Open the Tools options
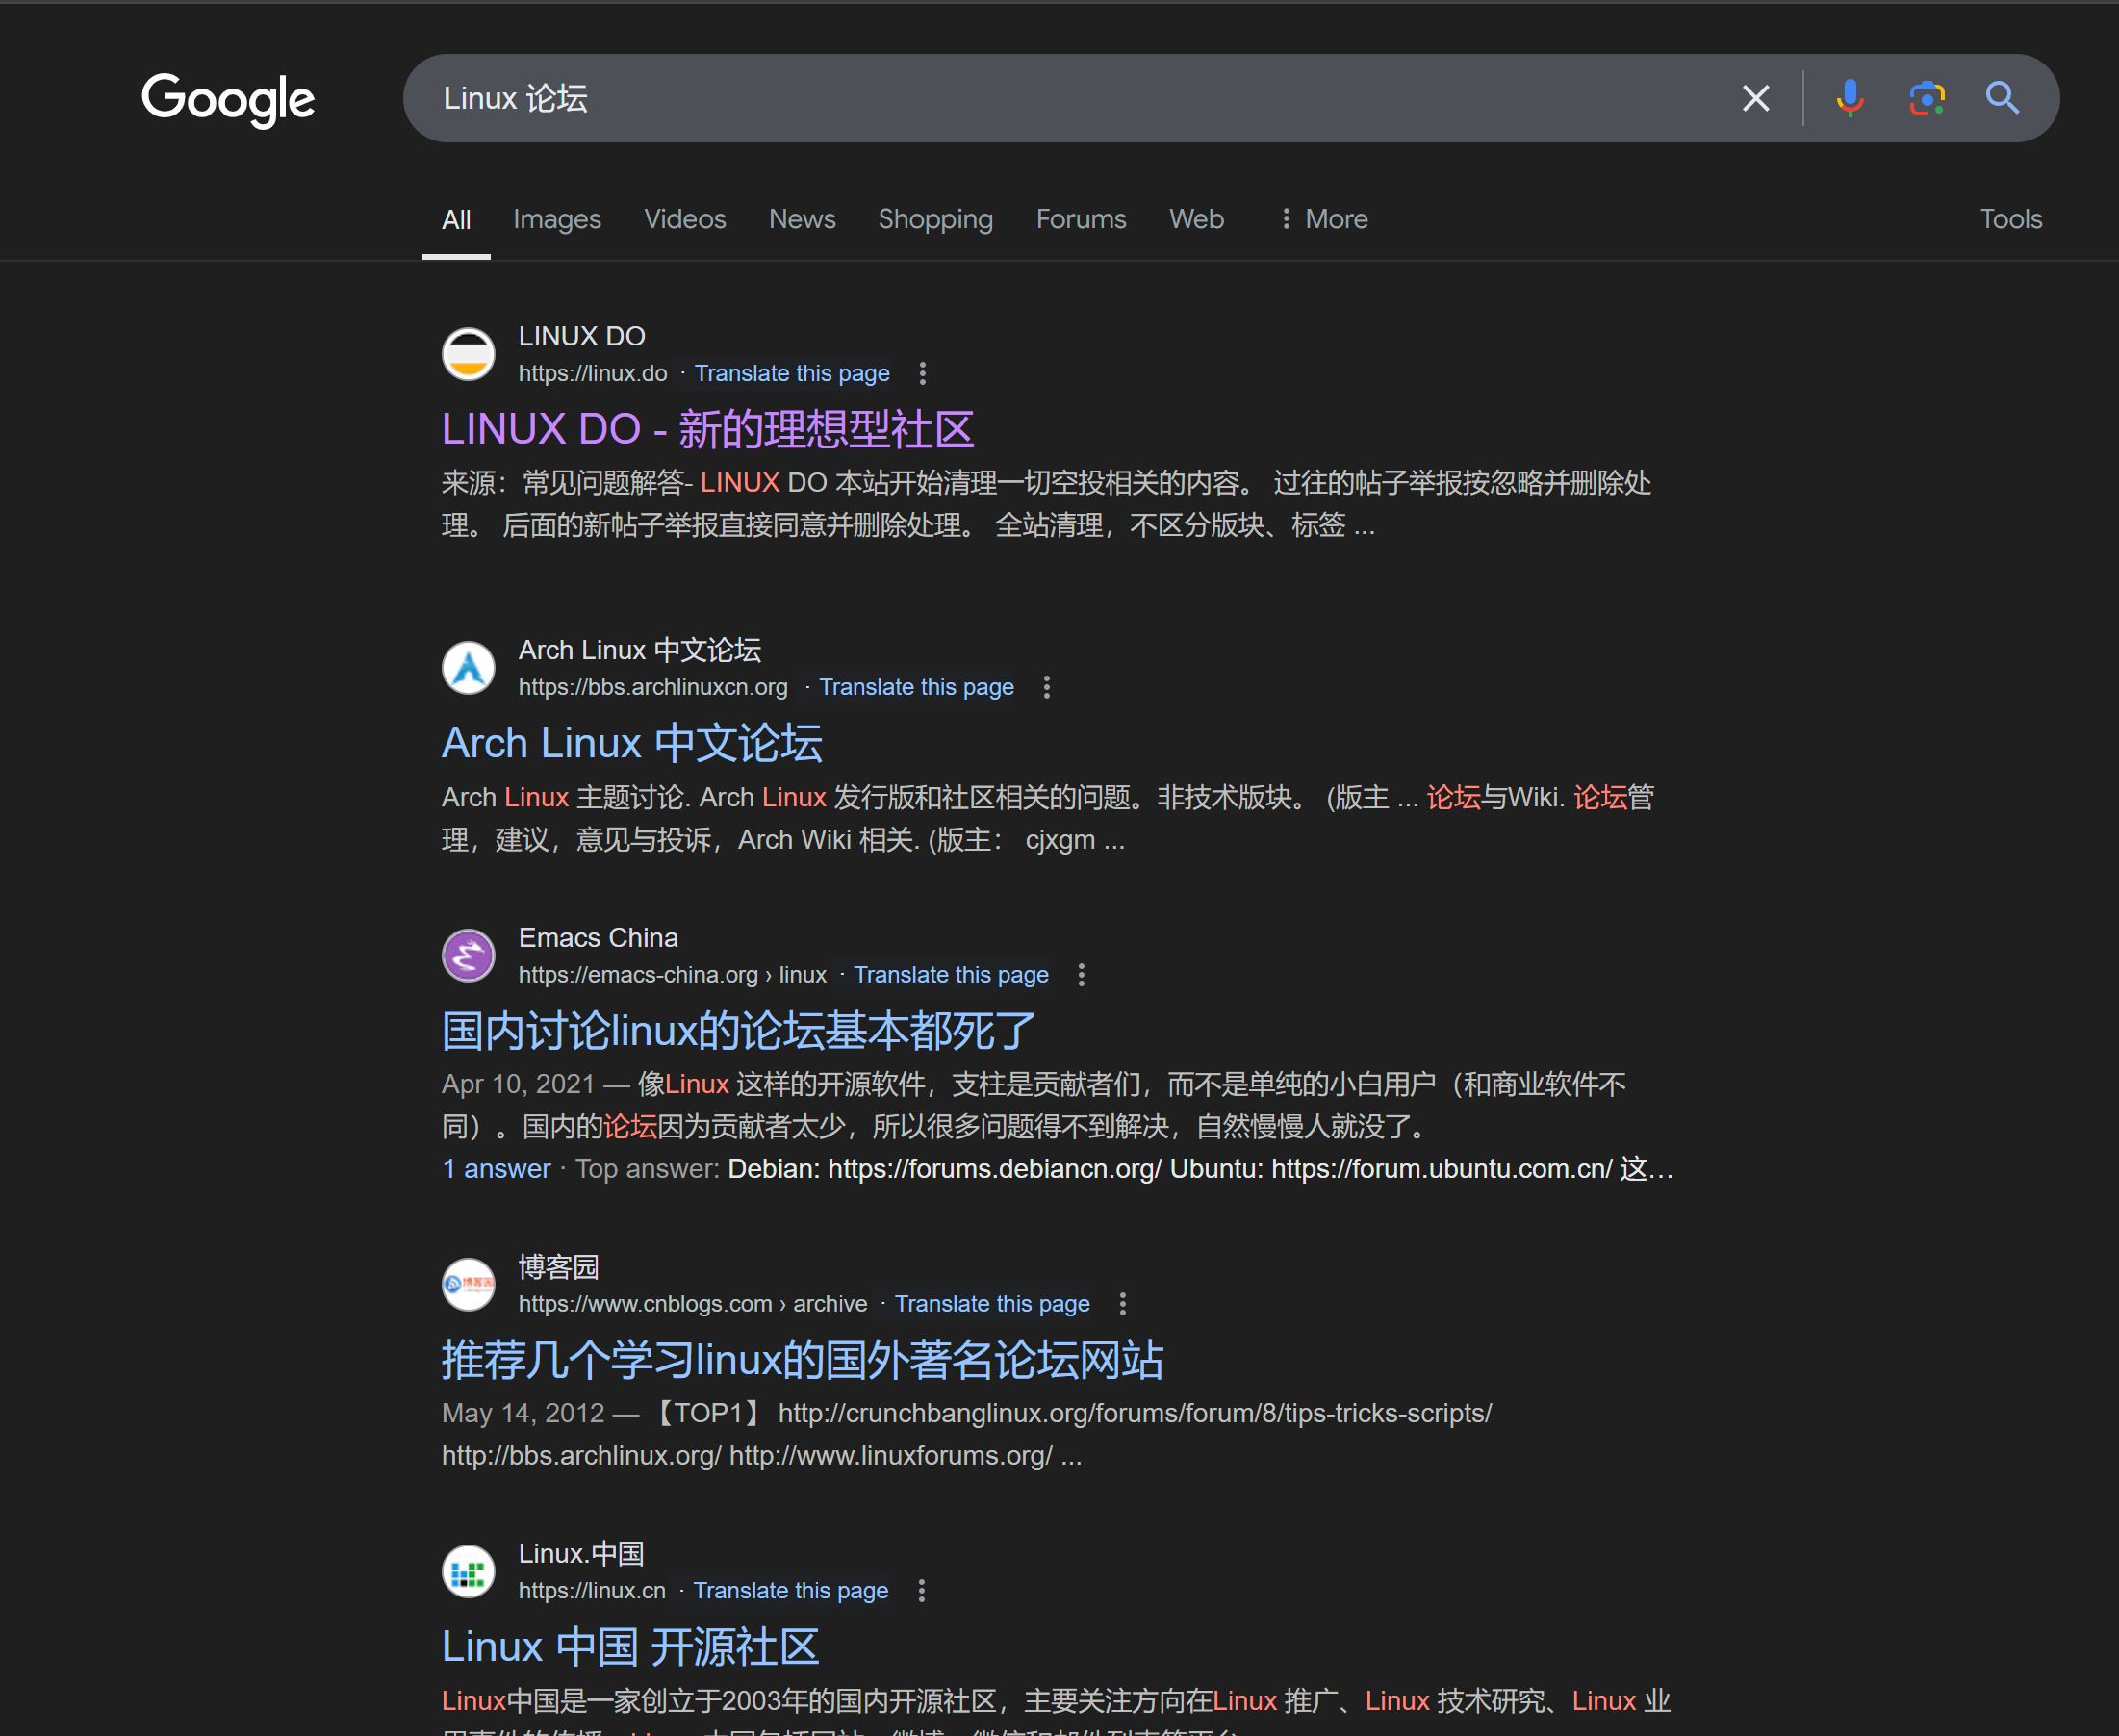This screenshot has width=2119, height=1736. coord(2010,219)
